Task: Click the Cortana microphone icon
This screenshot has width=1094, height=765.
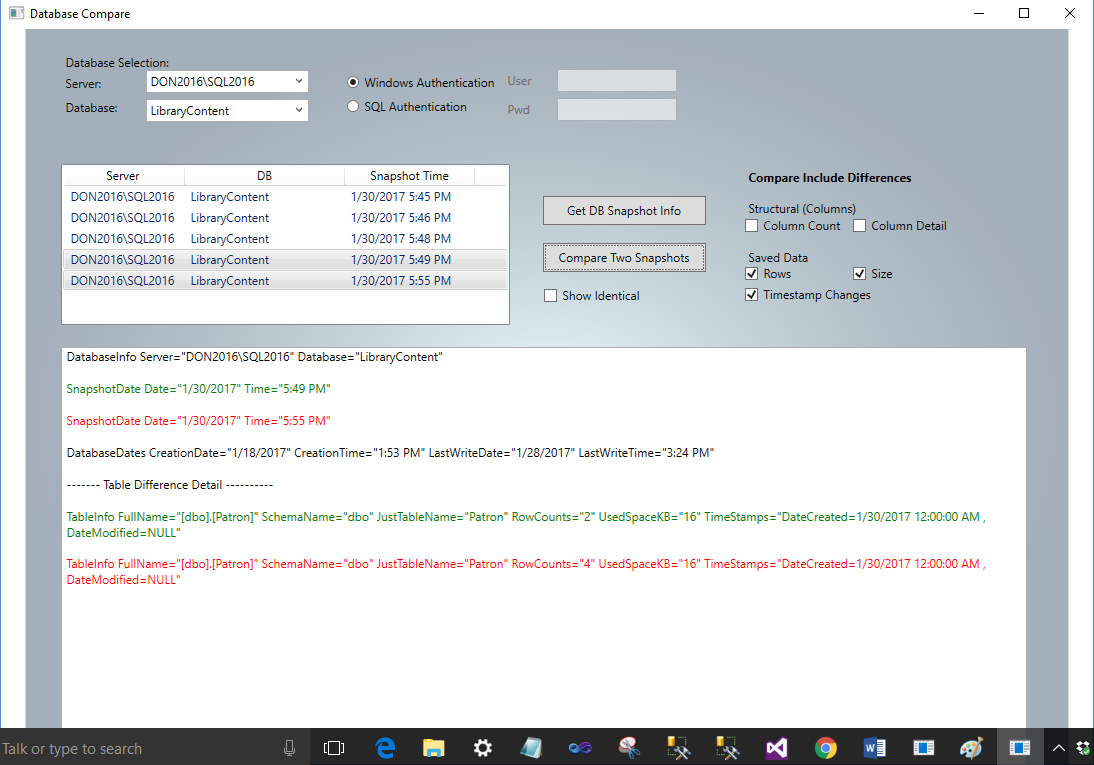Action: click(x=290, y=748)
